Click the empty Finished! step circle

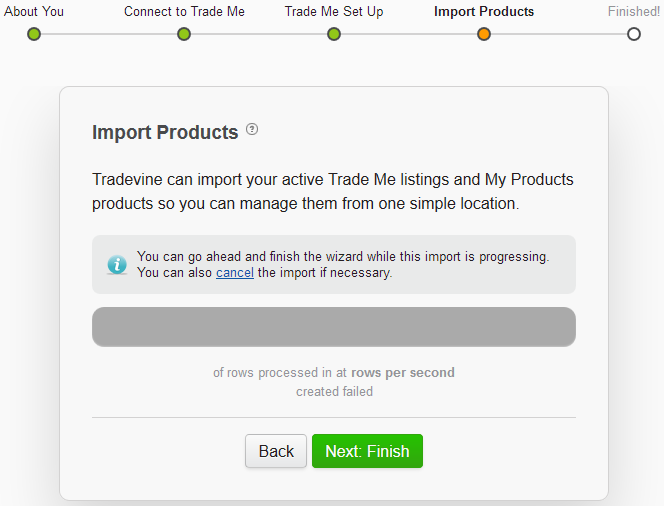[x=634, y=34]
